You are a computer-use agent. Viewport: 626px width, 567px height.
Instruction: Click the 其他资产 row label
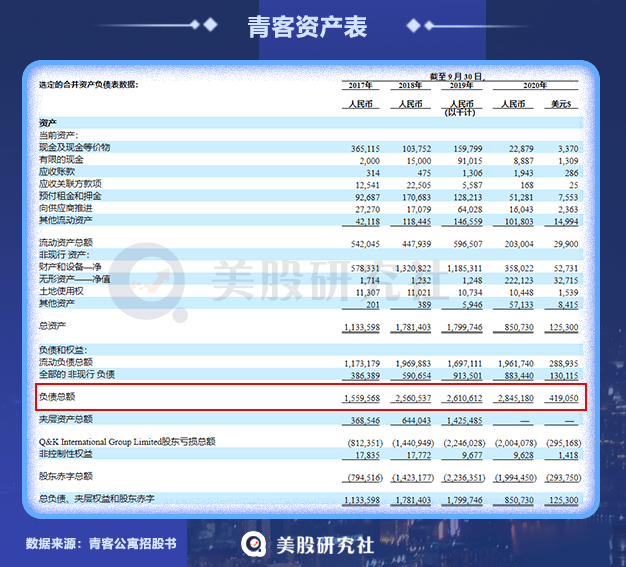tap(57, 303)
